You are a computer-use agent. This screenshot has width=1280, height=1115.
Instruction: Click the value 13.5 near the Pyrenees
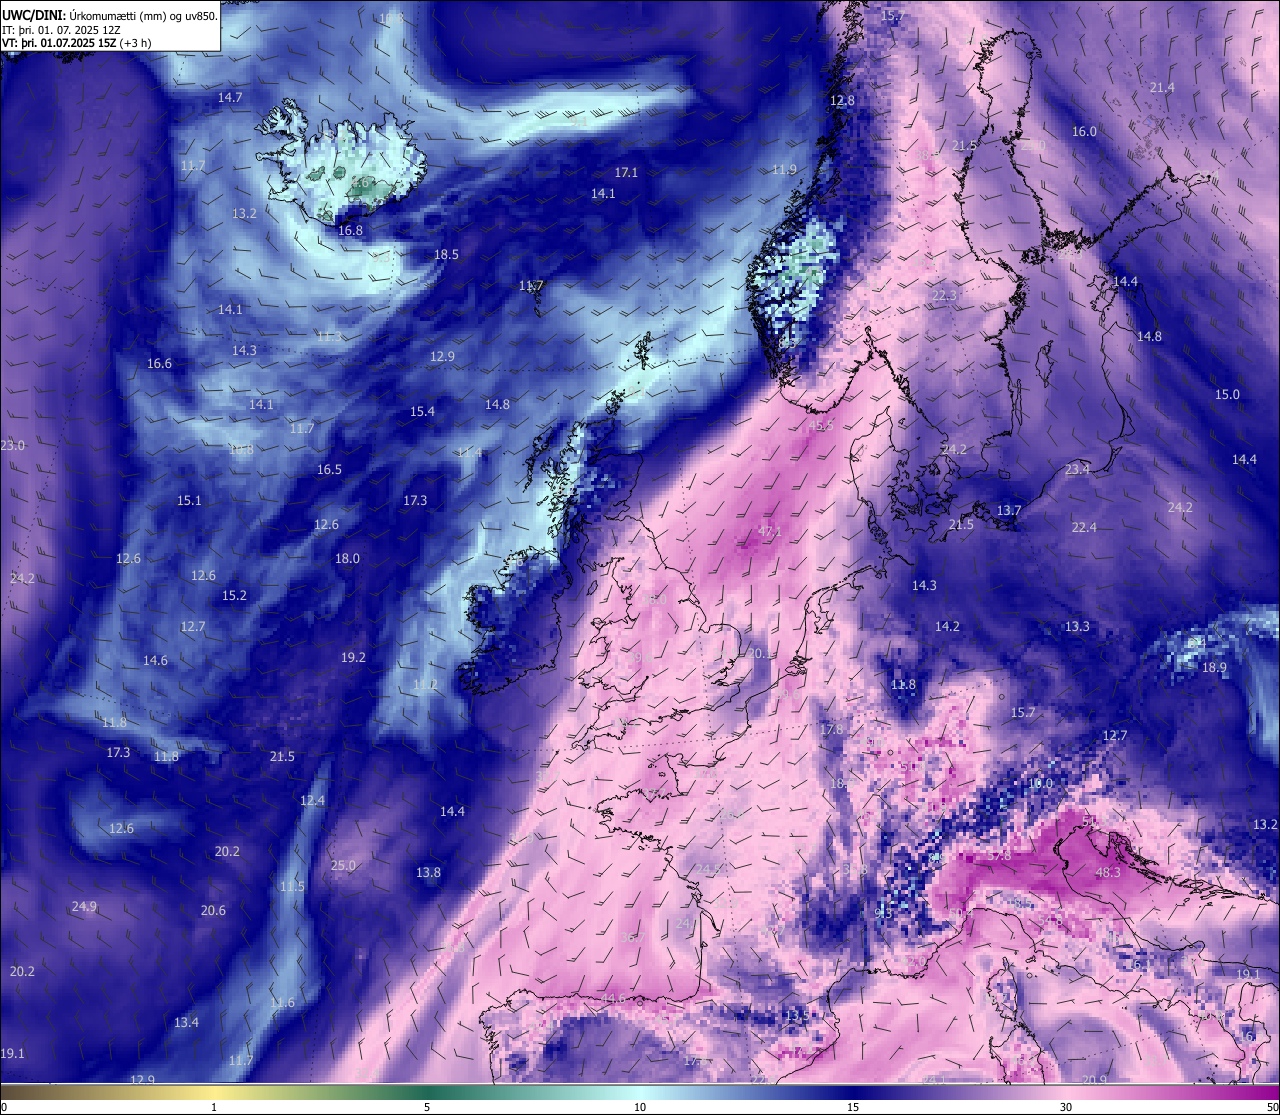[797, 1016]
